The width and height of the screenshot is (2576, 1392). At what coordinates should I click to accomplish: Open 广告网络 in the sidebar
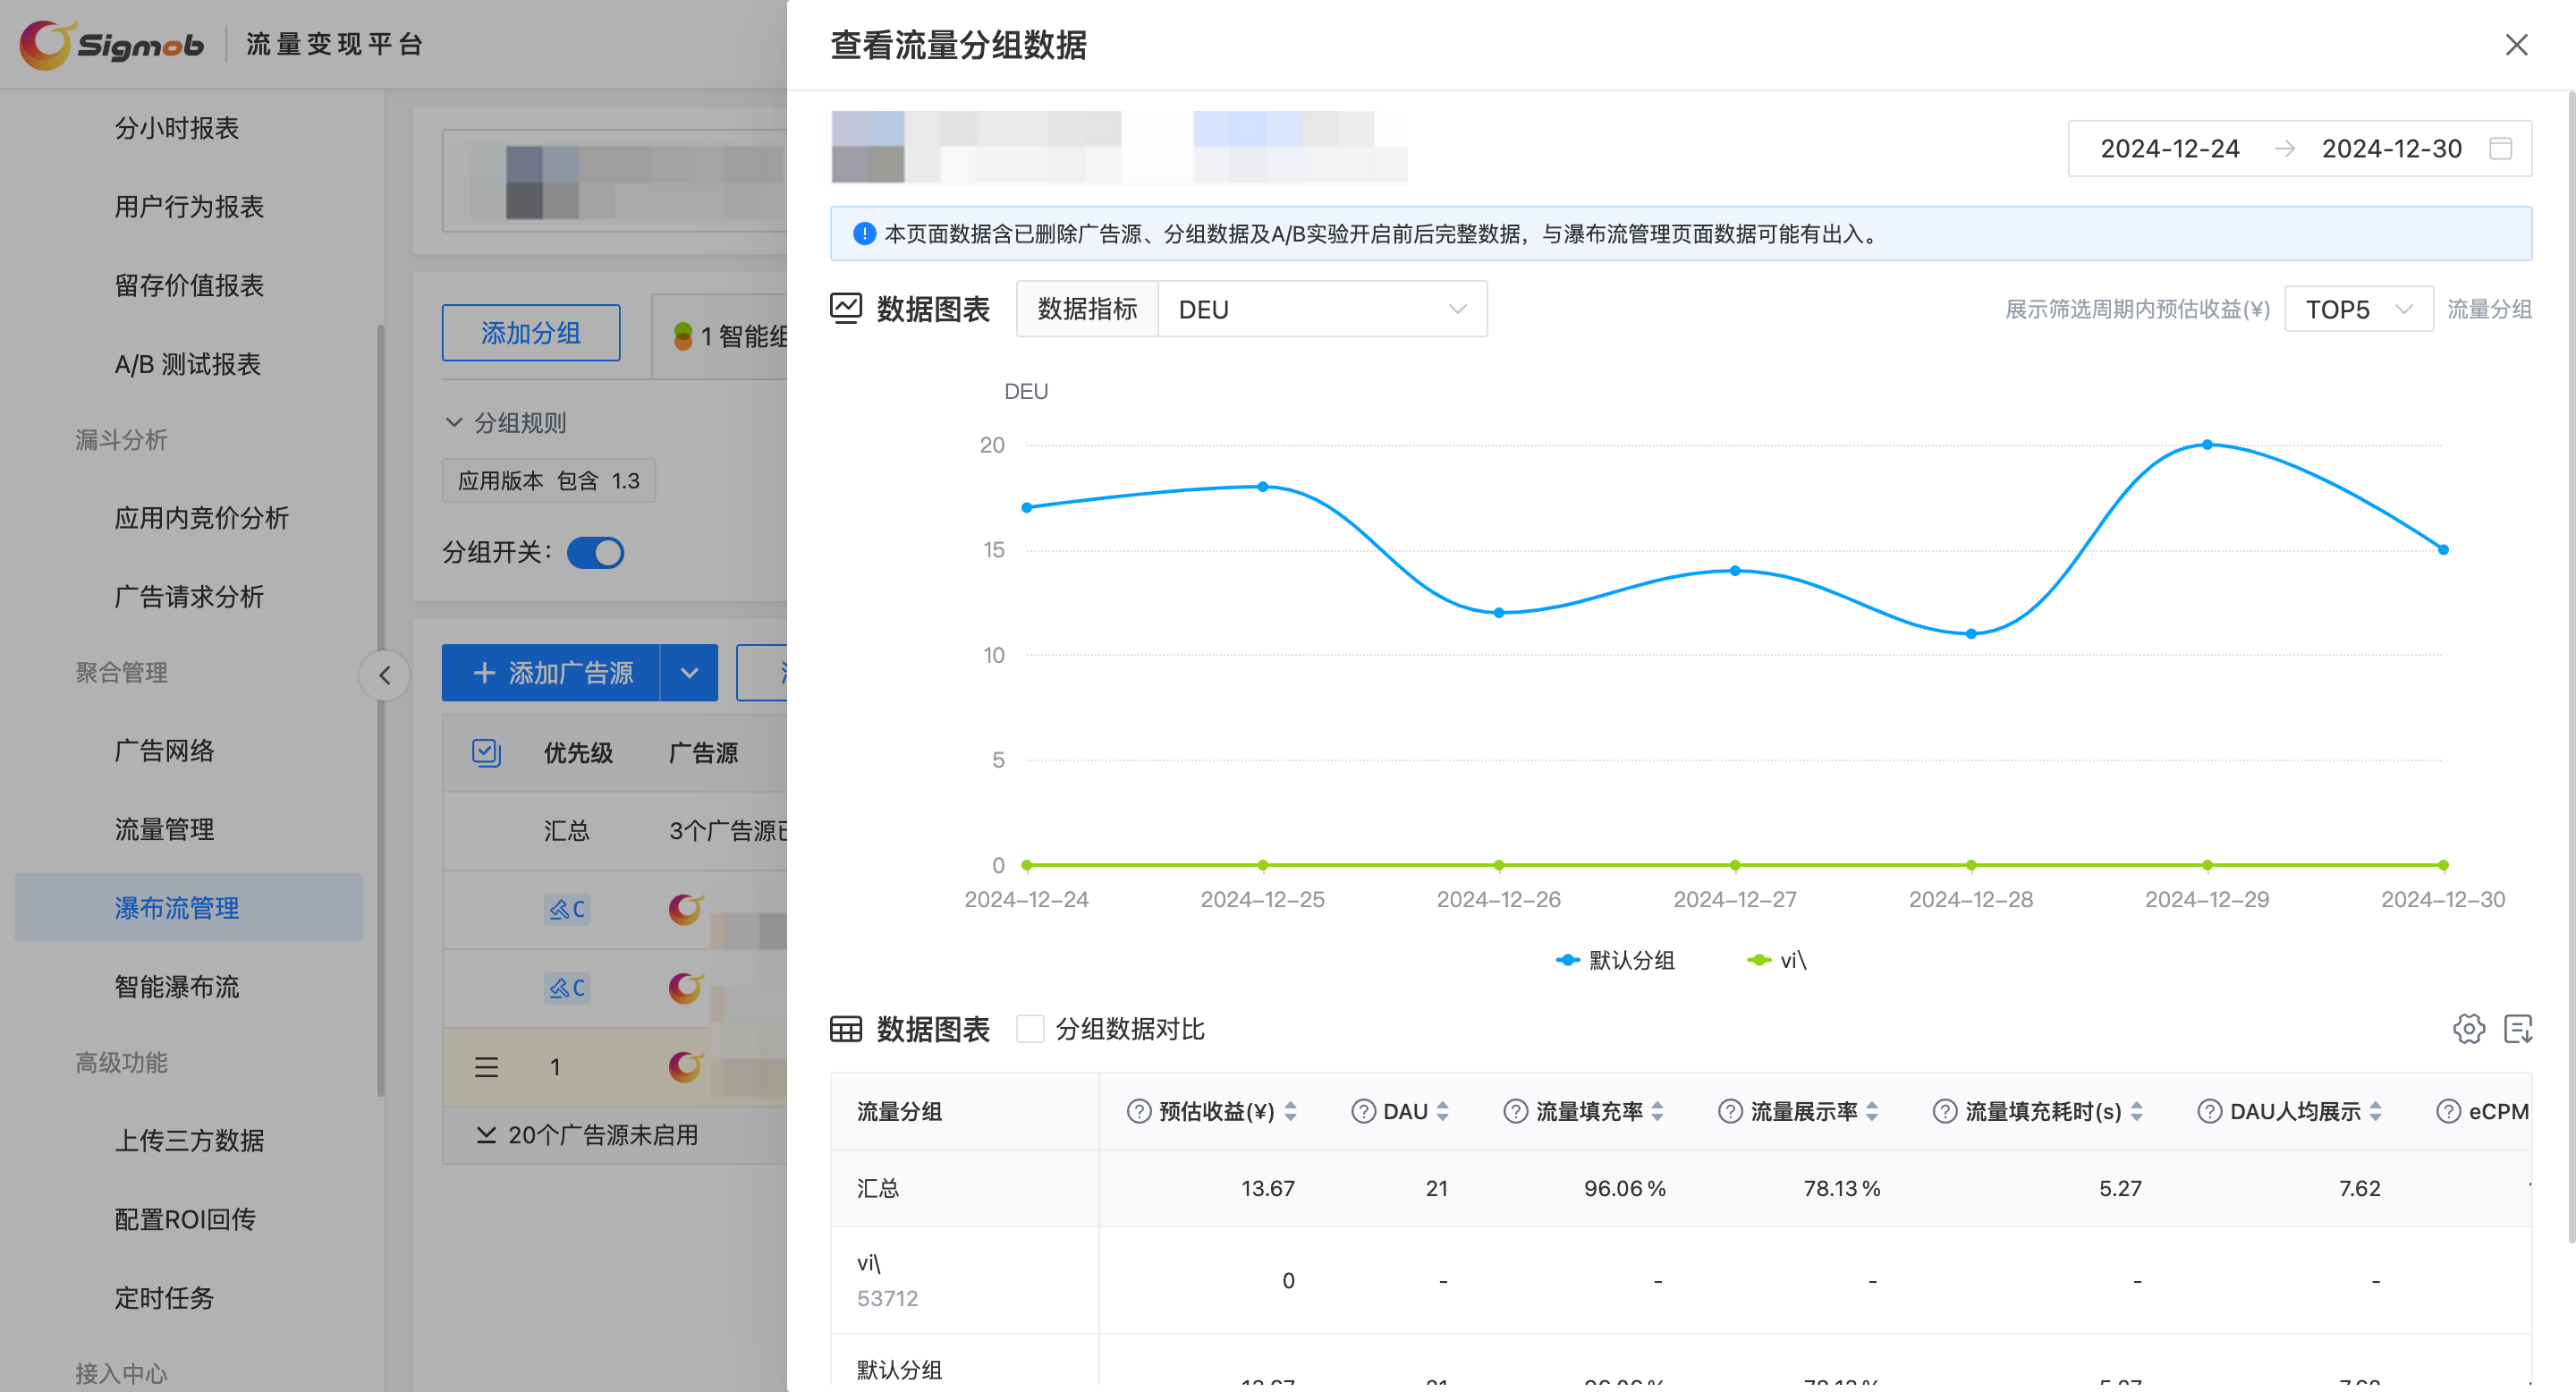tap(164, 751)
